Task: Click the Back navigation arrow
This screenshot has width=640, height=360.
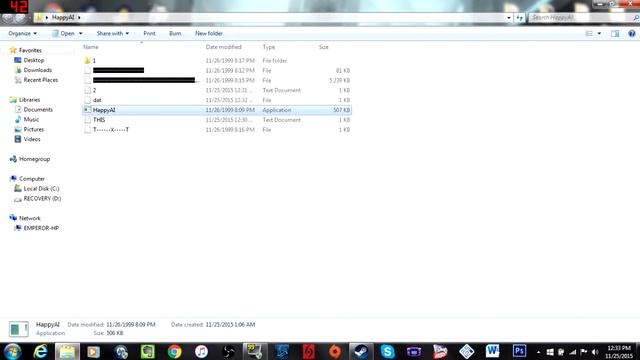Action: point(7,18)
